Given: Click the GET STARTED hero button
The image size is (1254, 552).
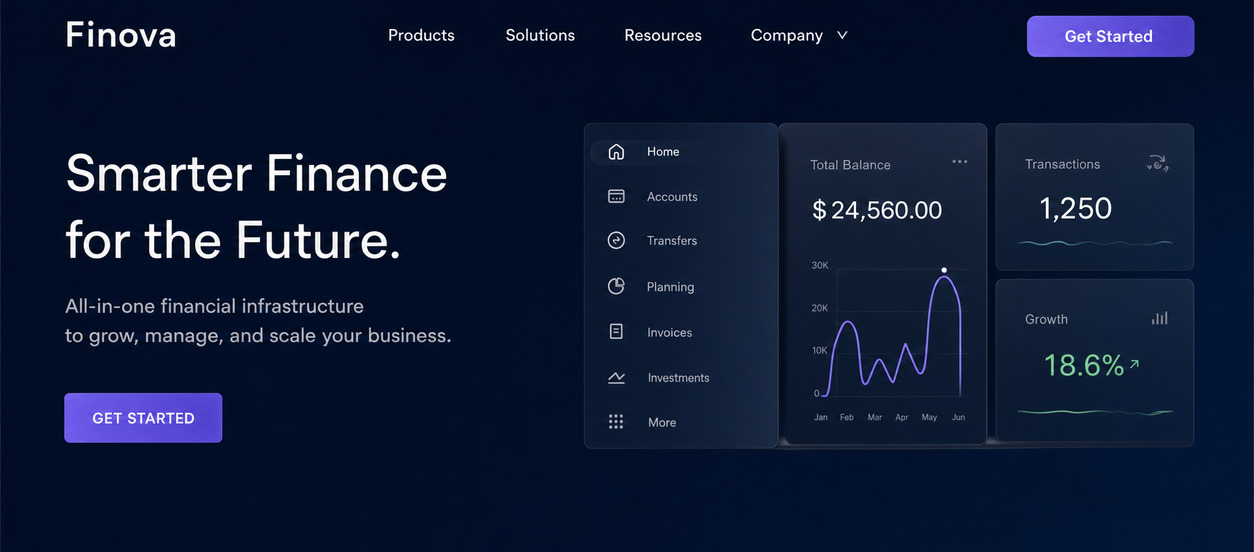Looking at the screenshot, I should point(143,418).
